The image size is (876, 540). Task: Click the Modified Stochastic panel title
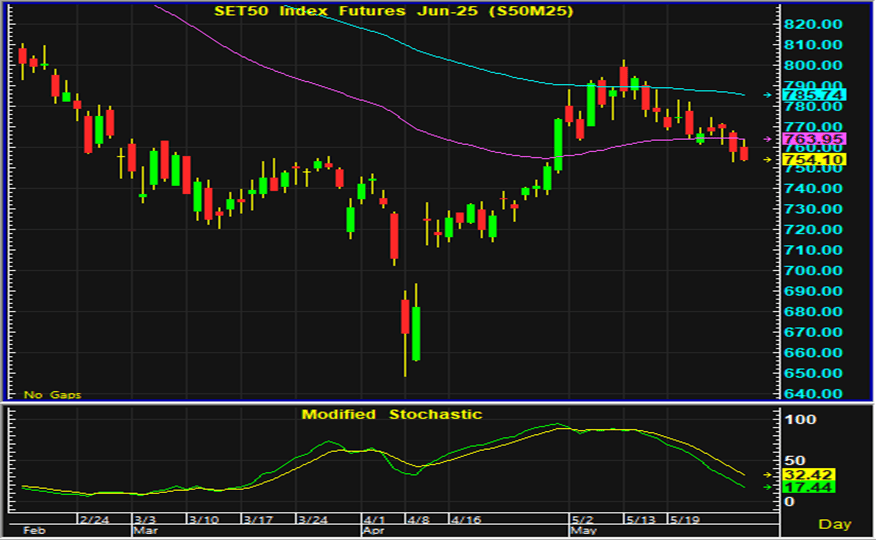click(391, 414)
